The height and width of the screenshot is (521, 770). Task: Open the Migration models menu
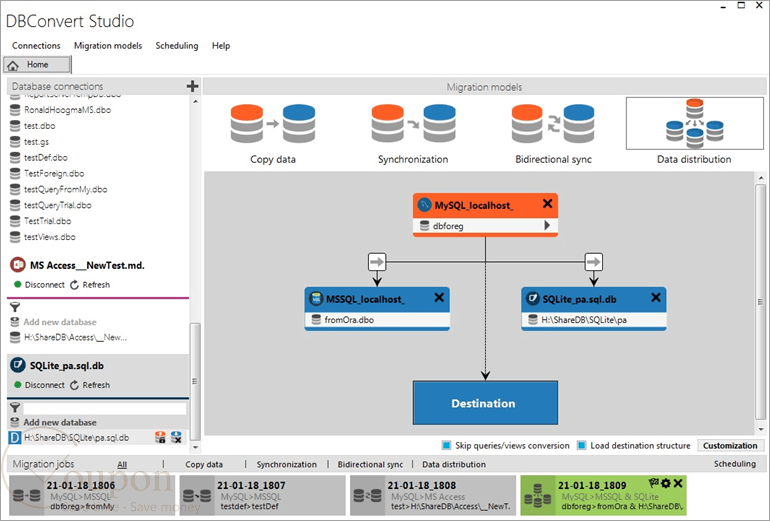point(108,46)
